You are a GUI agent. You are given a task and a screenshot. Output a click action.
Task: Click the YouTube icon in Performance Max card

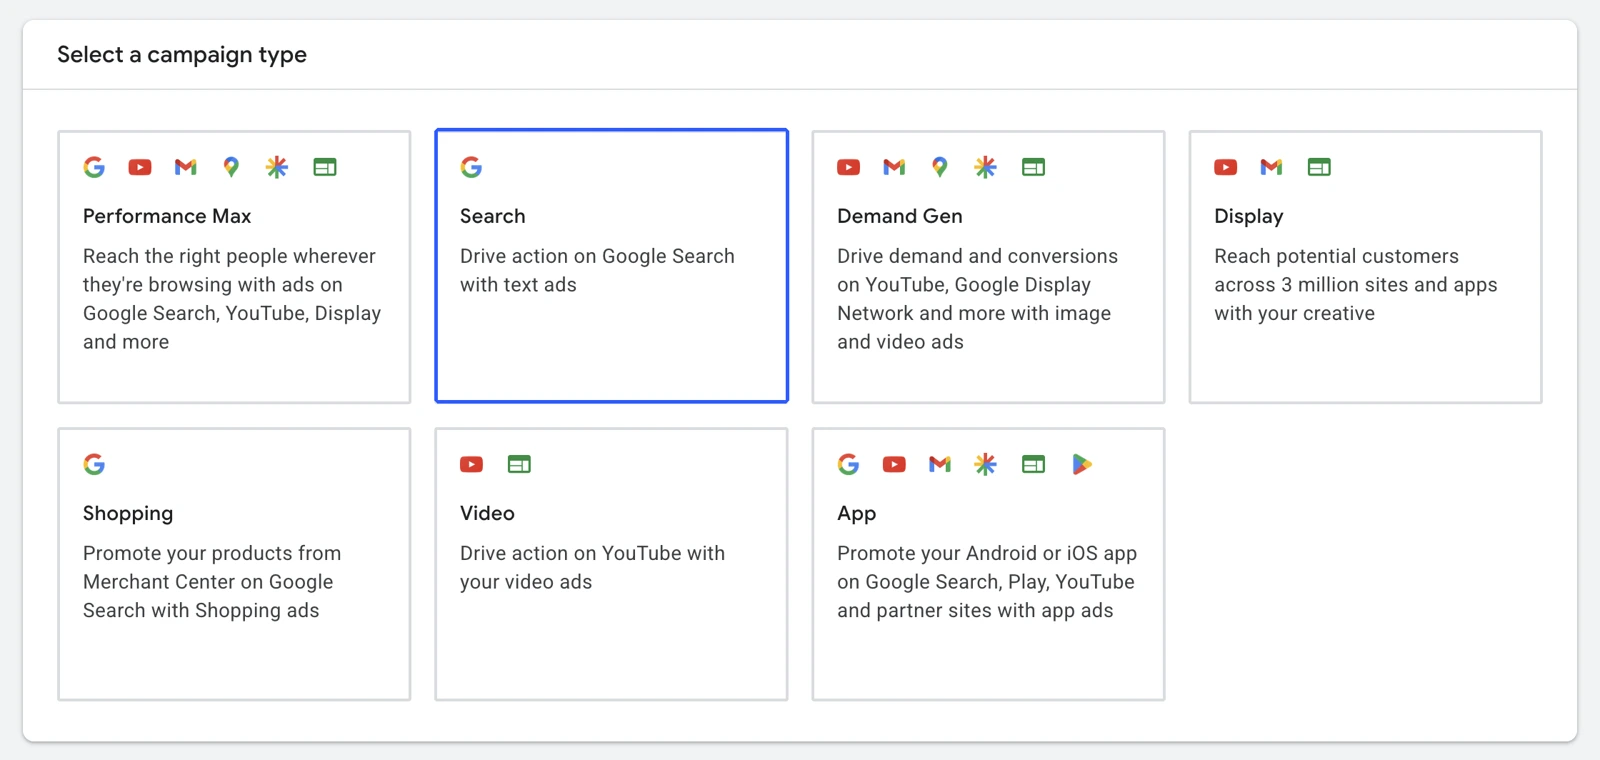tap(140, 167)
